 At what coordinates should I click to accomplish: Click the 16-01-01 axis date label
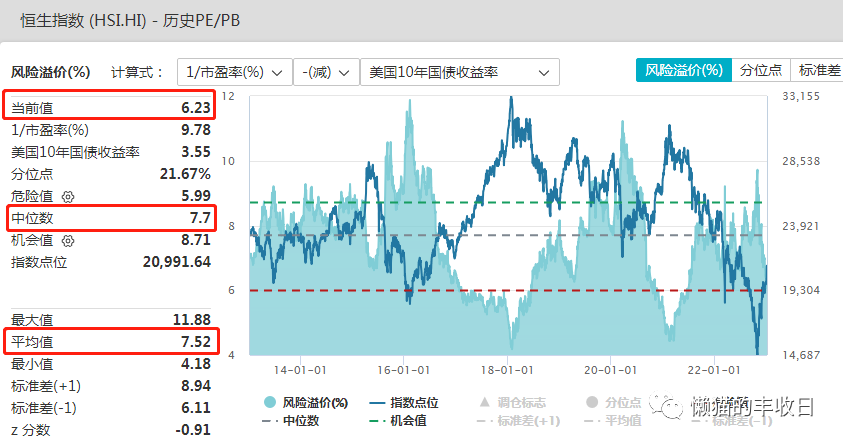(403, 370)
